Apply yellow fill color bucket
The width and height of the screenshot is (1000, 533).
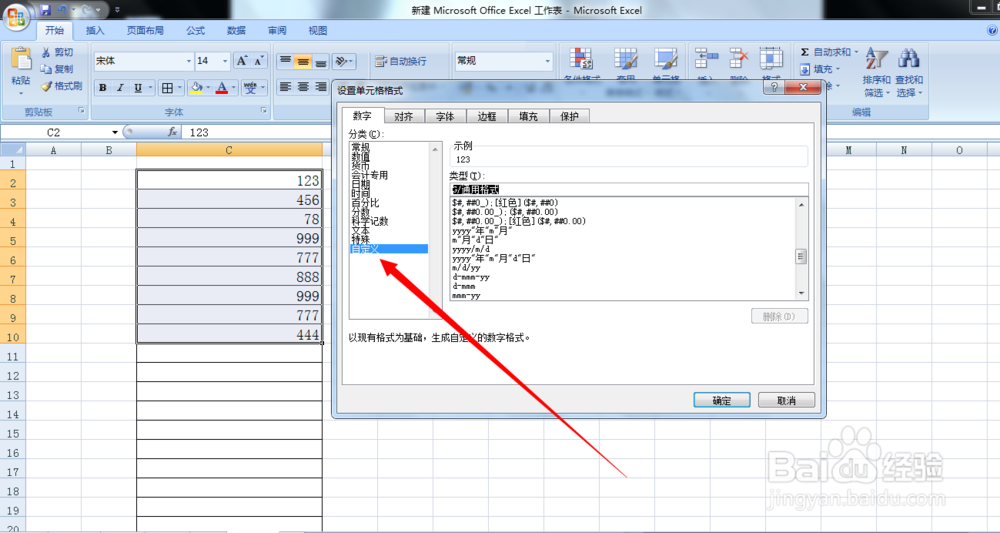coord(197,88)
